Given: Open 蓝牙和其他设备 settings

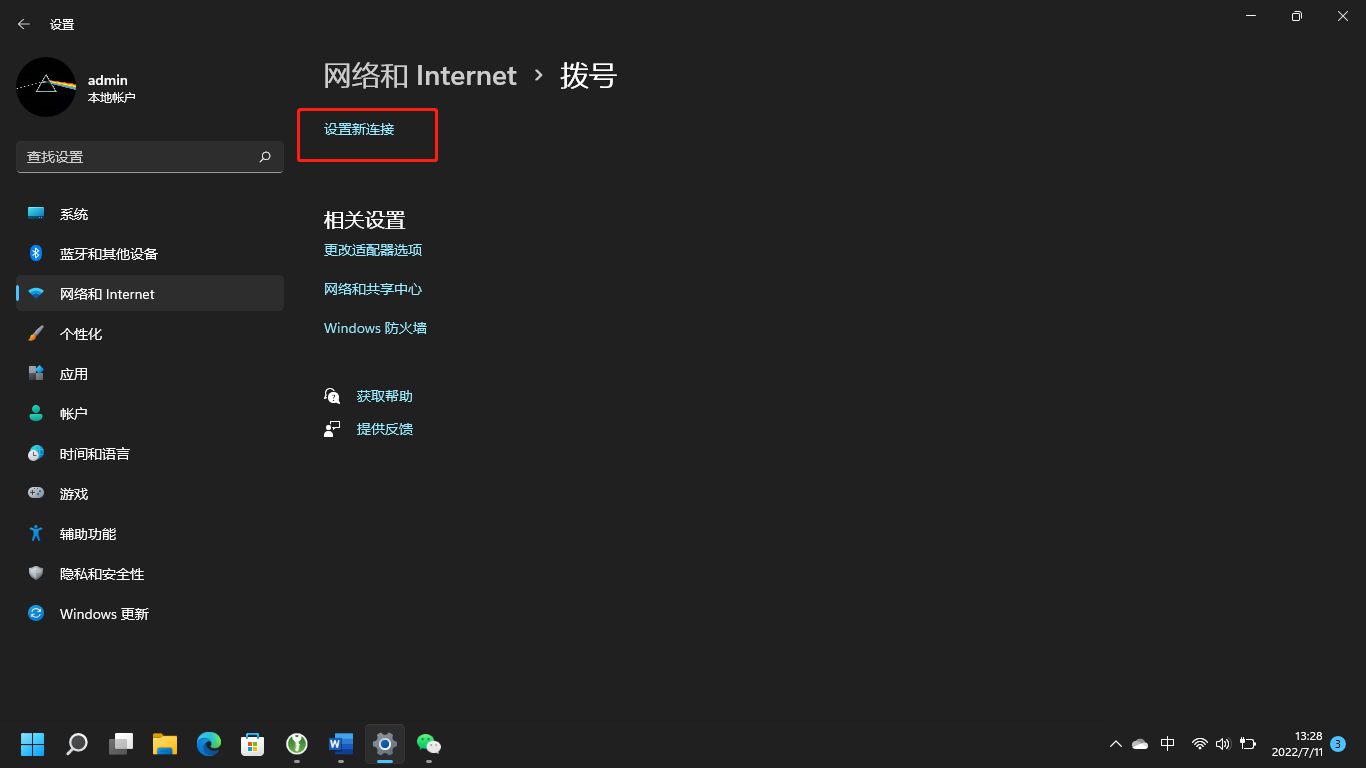Looking at the screenshot, I should coord(108,254).
